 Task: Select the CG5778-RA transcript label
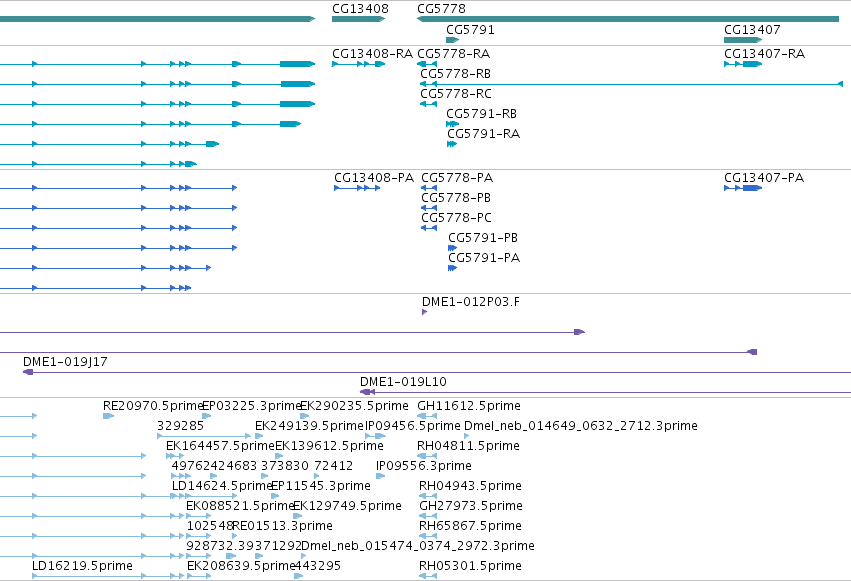click(x=454, y=54)
